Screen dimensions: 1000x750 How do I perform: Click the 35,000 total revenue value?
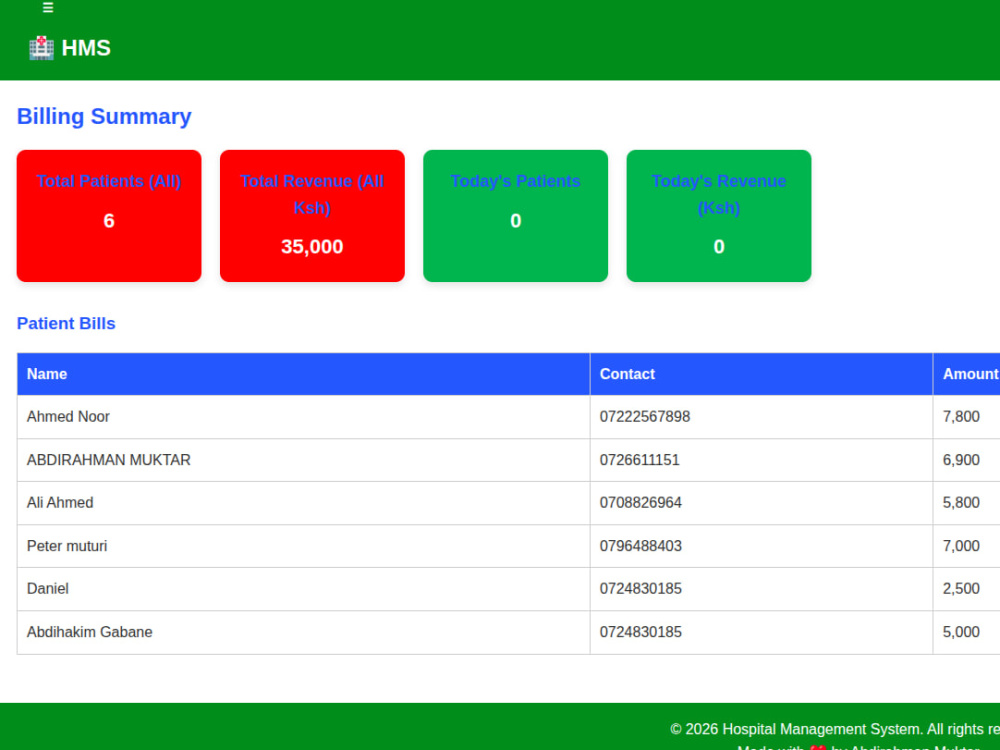(x=312, y=247)
